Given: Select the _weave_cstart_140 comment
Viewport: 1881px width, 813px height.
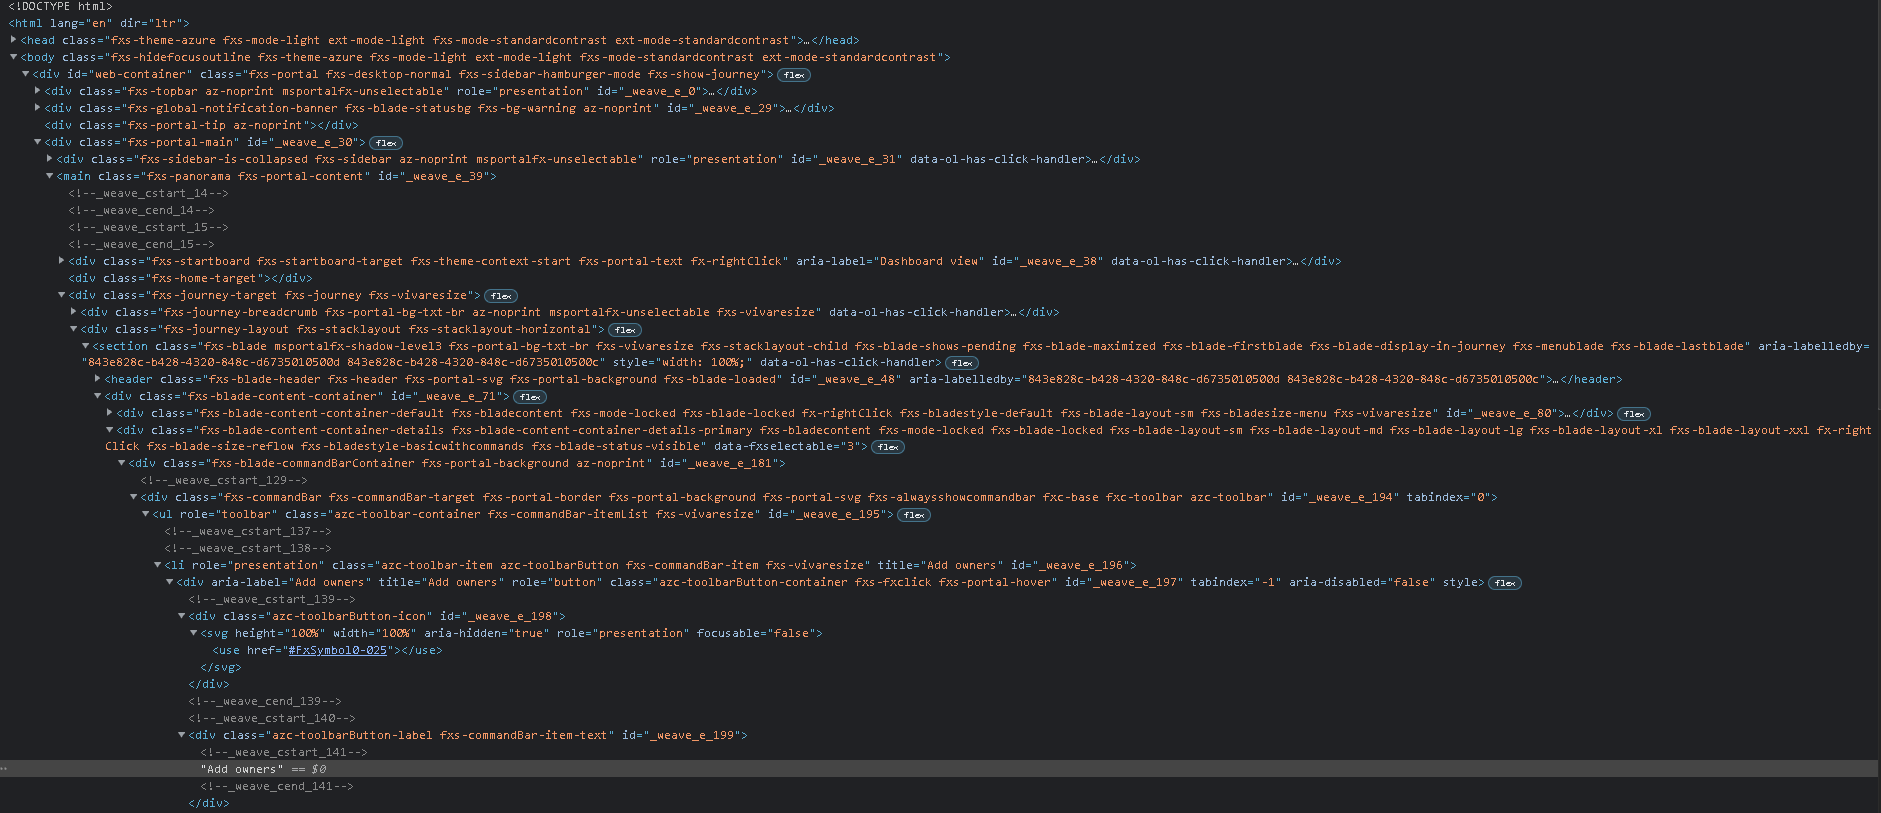Looking at the screenshot, I should tap(272, 718).
